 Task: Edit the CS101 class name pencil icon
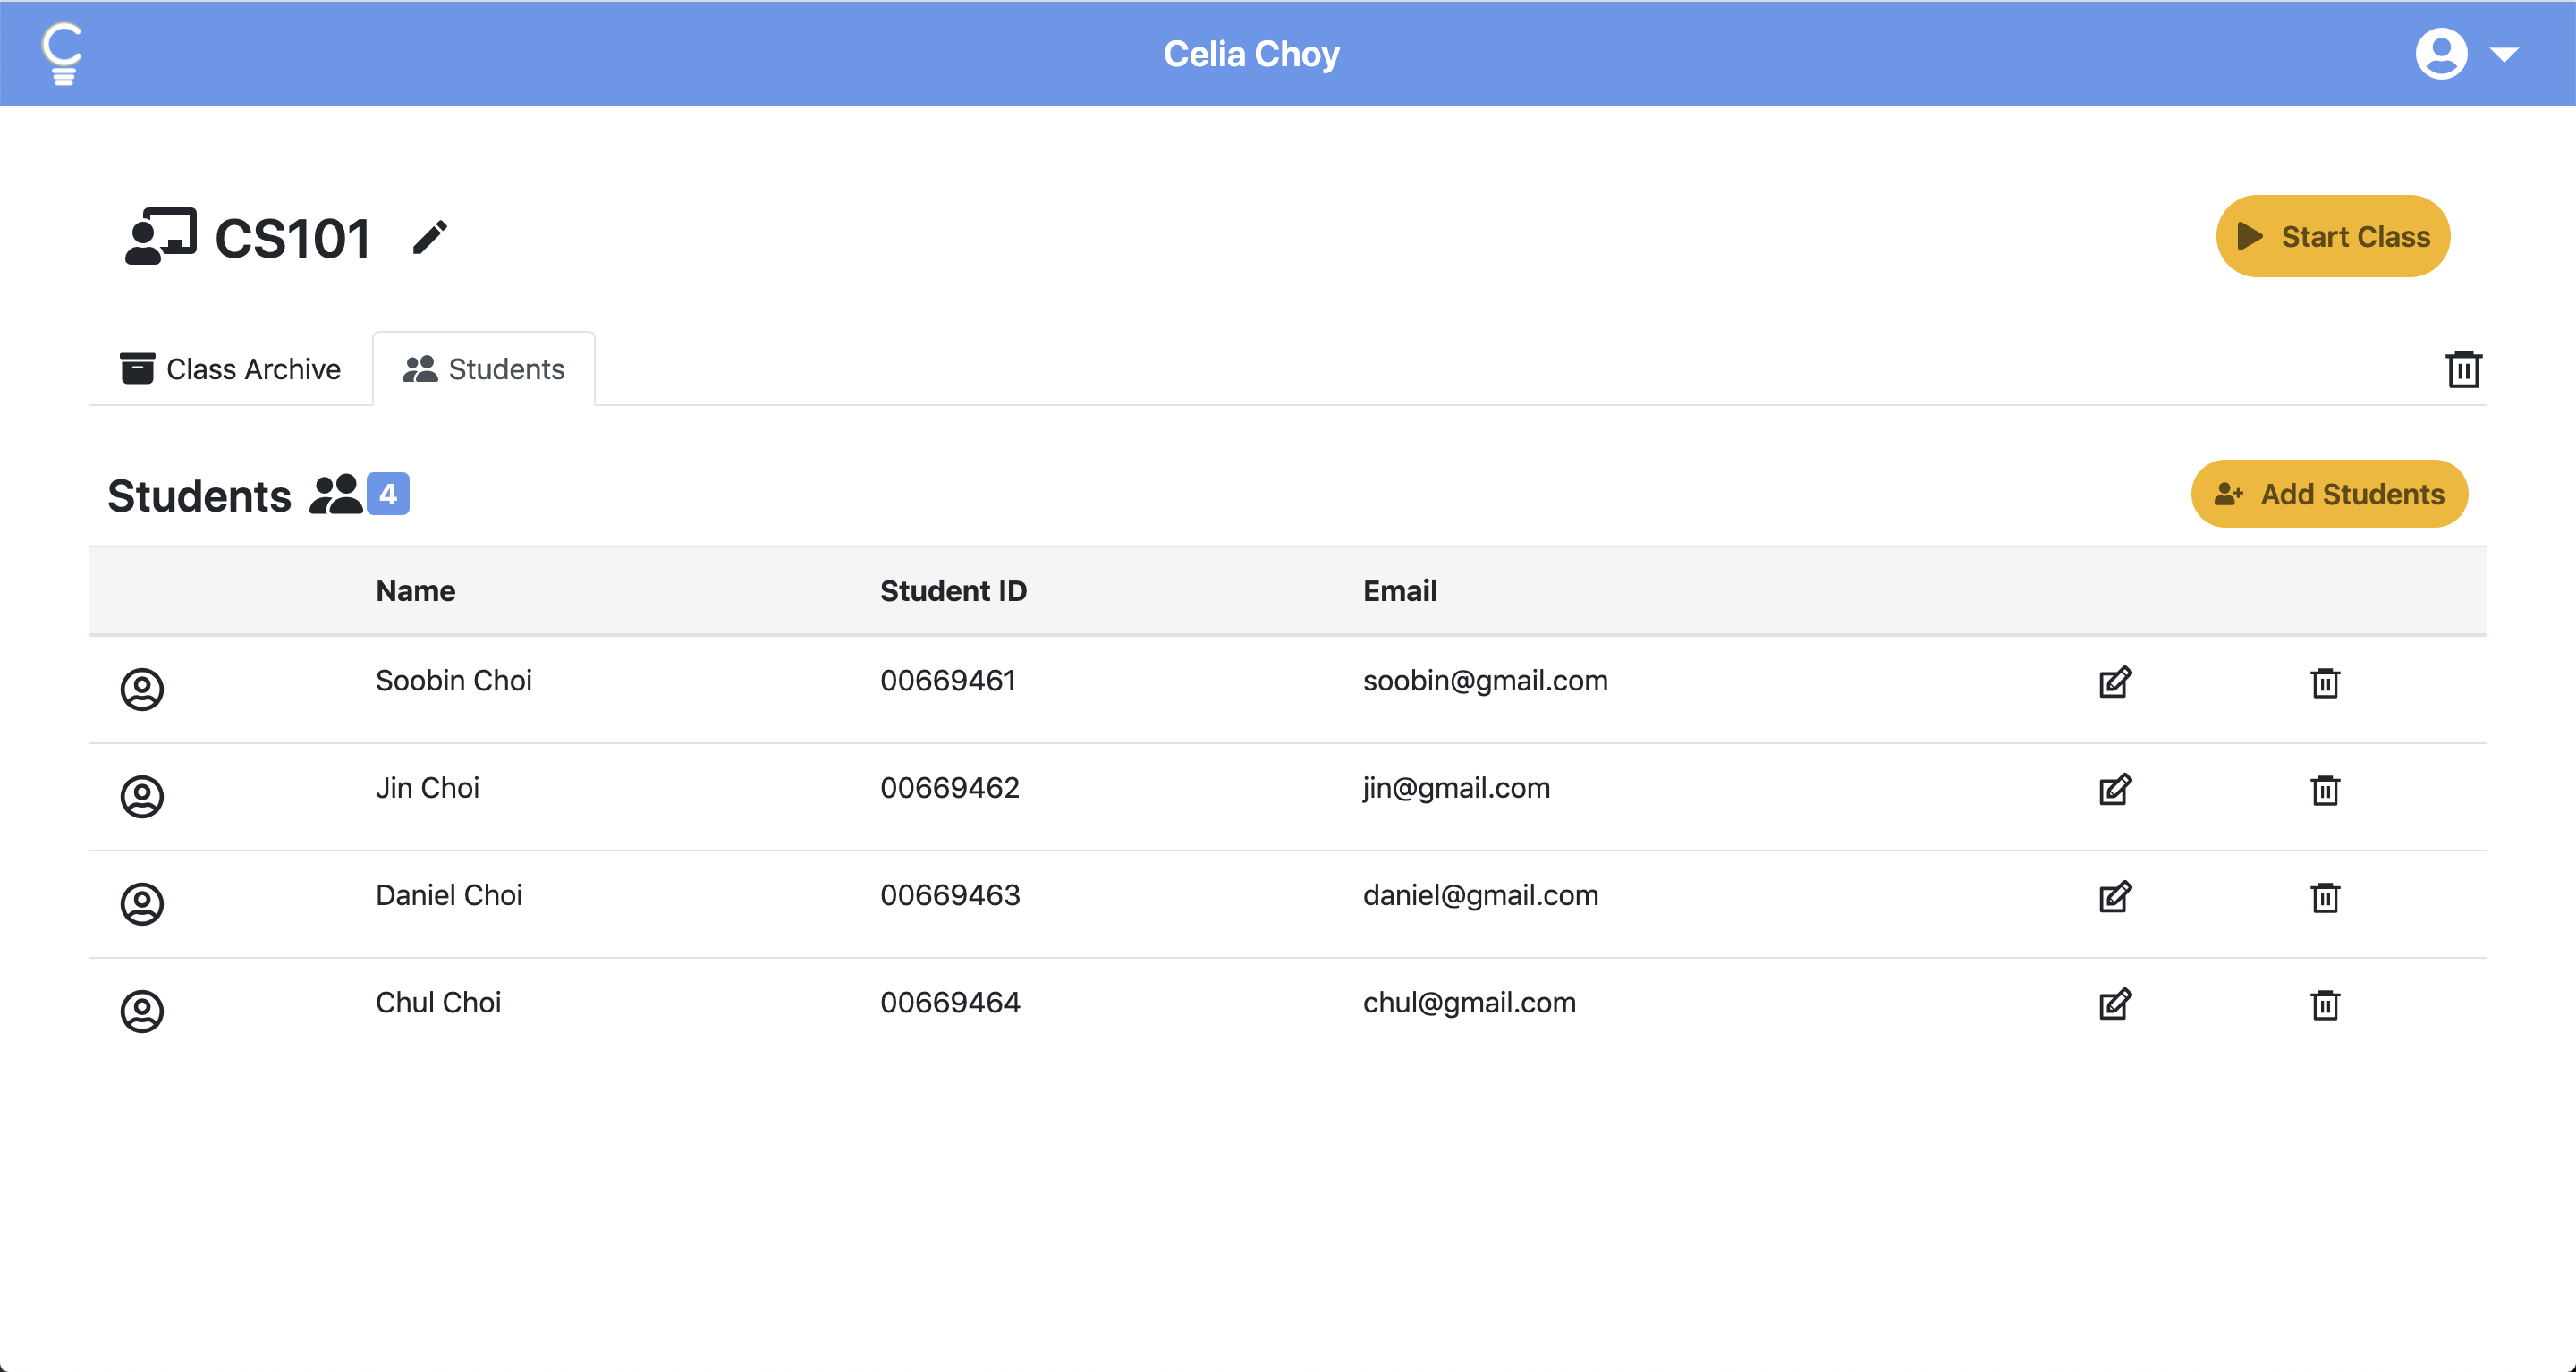tap(430, 238)
